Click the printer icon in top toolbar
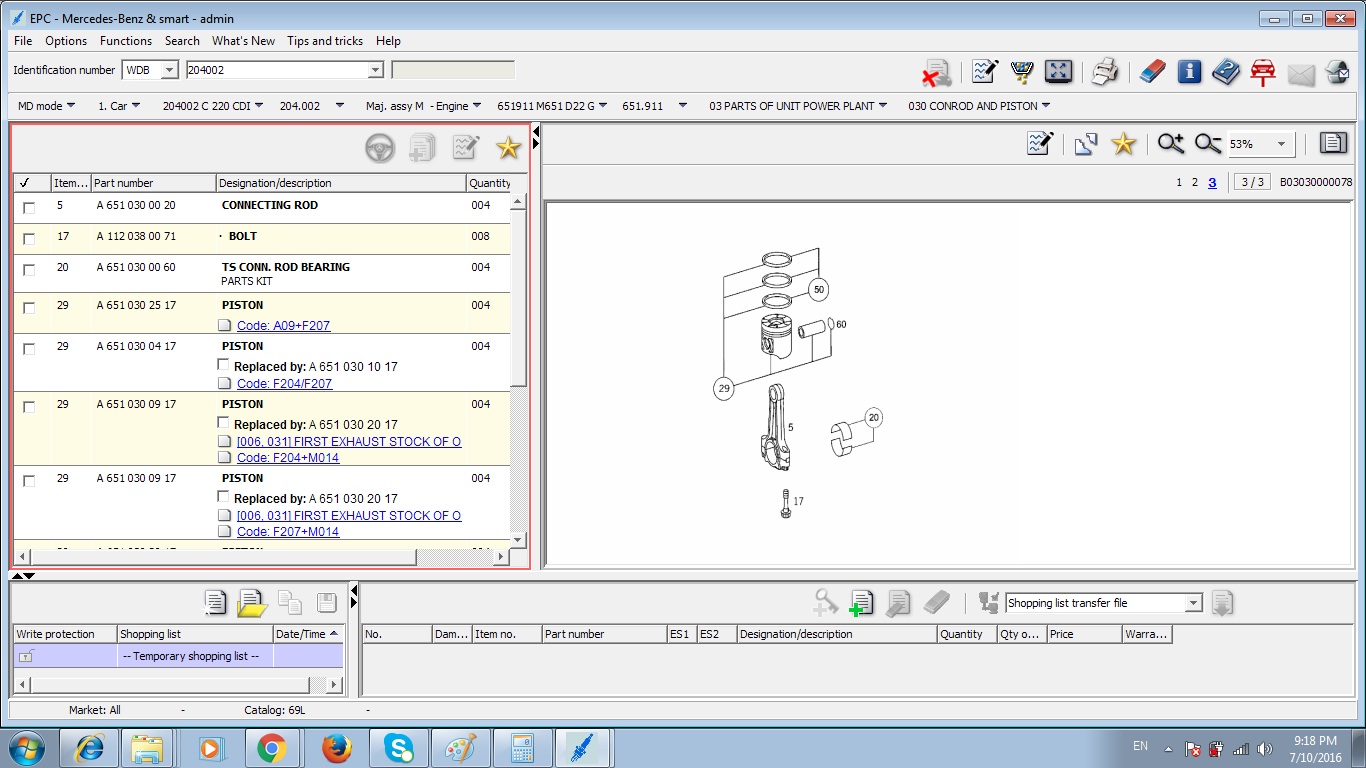Screen dimensions: 1366x768 [x=1104, y=72]
